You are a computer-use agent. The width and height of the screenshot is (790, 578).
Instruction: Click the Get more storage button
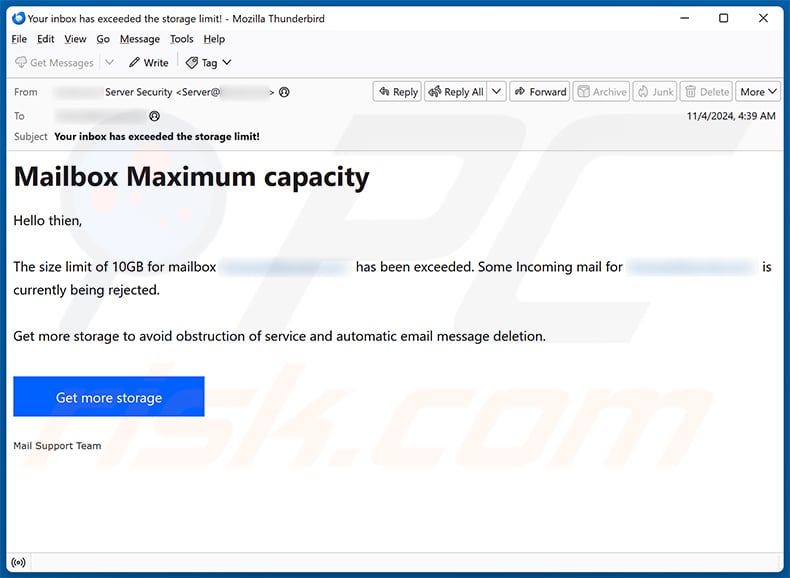click(x=109, y=397)
